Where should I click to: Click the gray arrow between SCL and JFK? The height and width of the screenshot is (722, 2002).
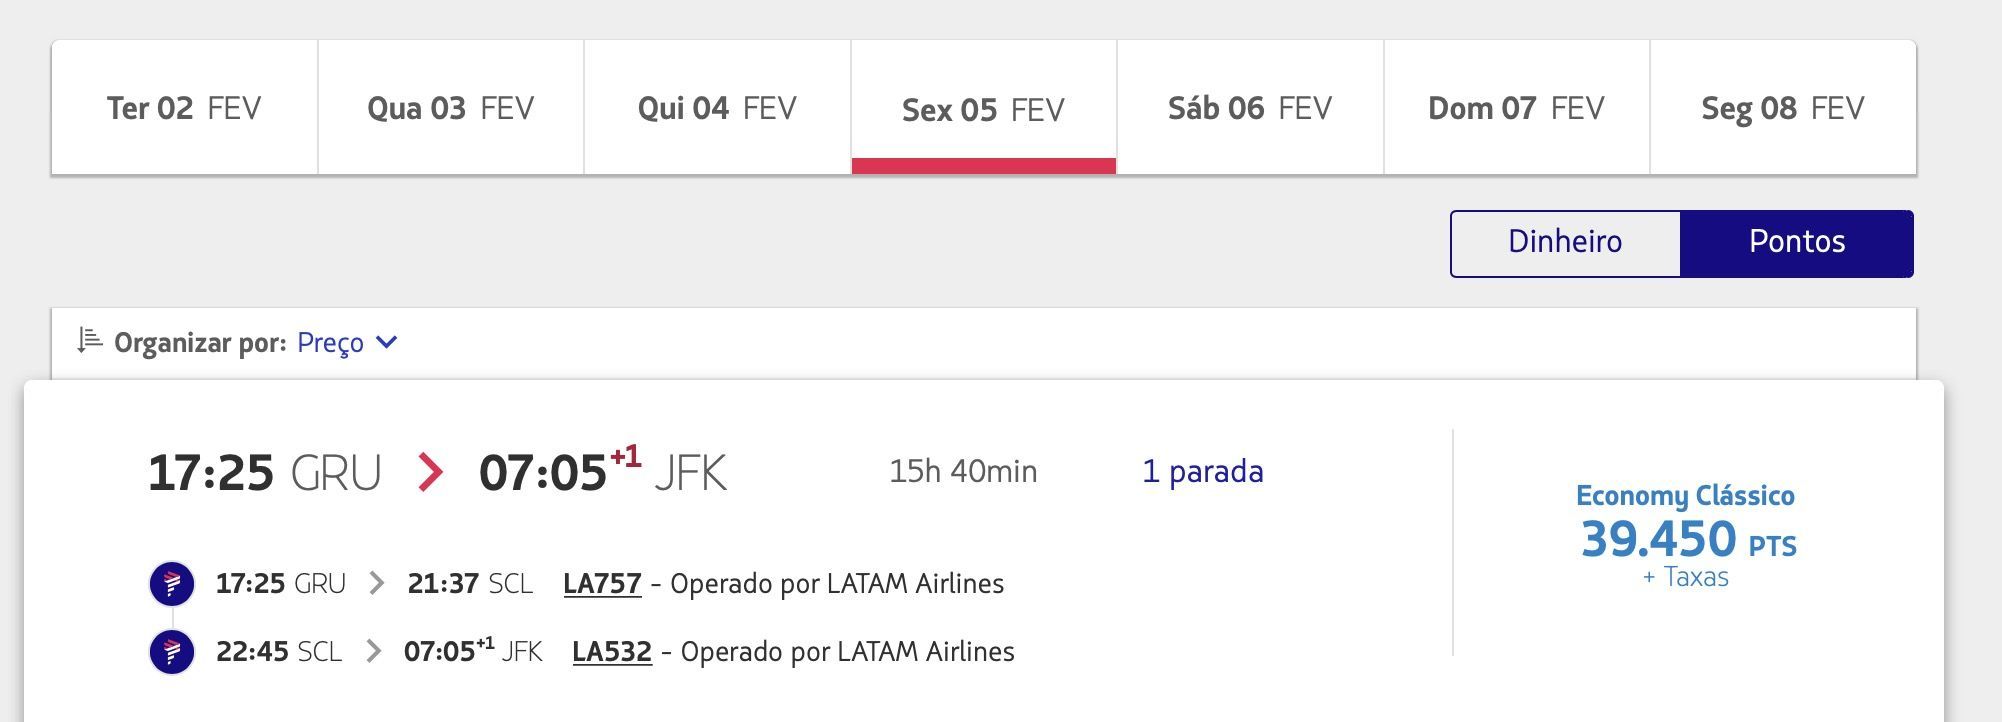click(373, 651)
